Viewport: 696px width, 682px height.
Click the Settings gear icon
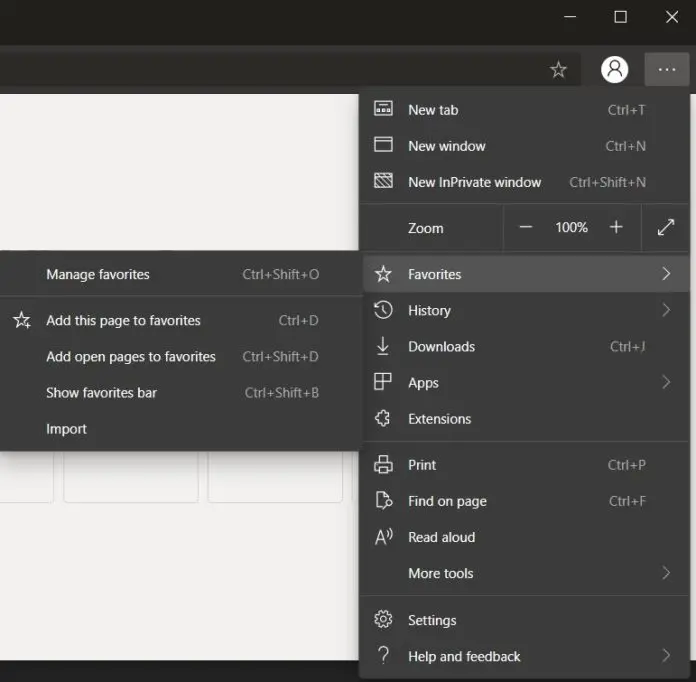tap(383, 619)
